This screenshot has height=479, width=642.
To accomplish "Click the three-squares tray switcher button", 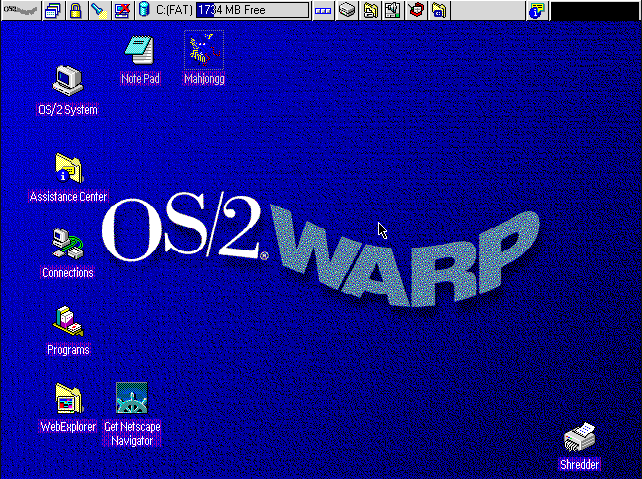I will tap(323, 10).
